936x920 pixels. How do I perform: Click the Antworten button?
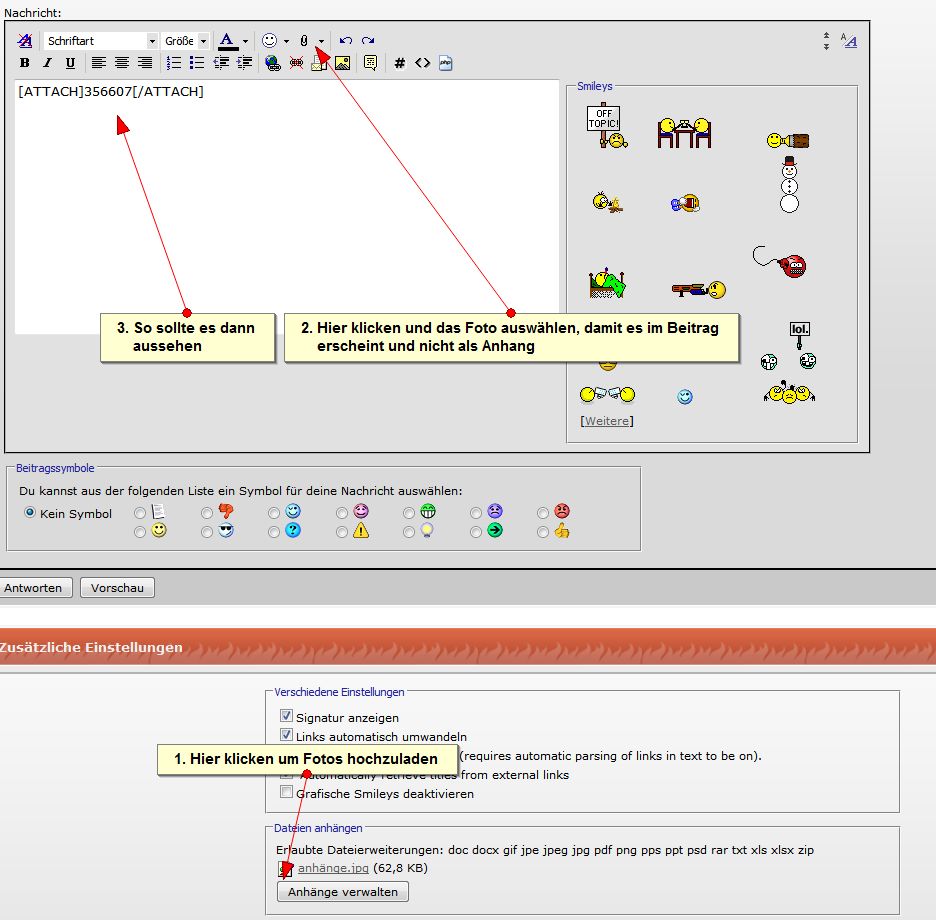pyautogui.click(x=34, y=587)
